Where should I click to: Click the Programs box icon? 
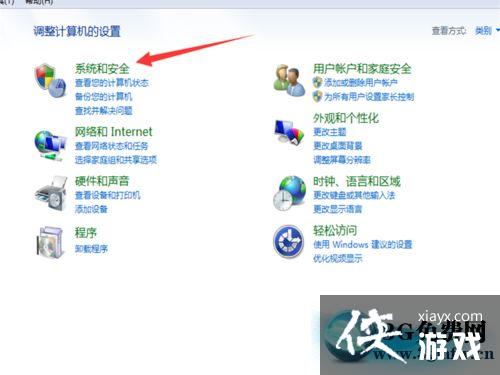click(50, 242)
